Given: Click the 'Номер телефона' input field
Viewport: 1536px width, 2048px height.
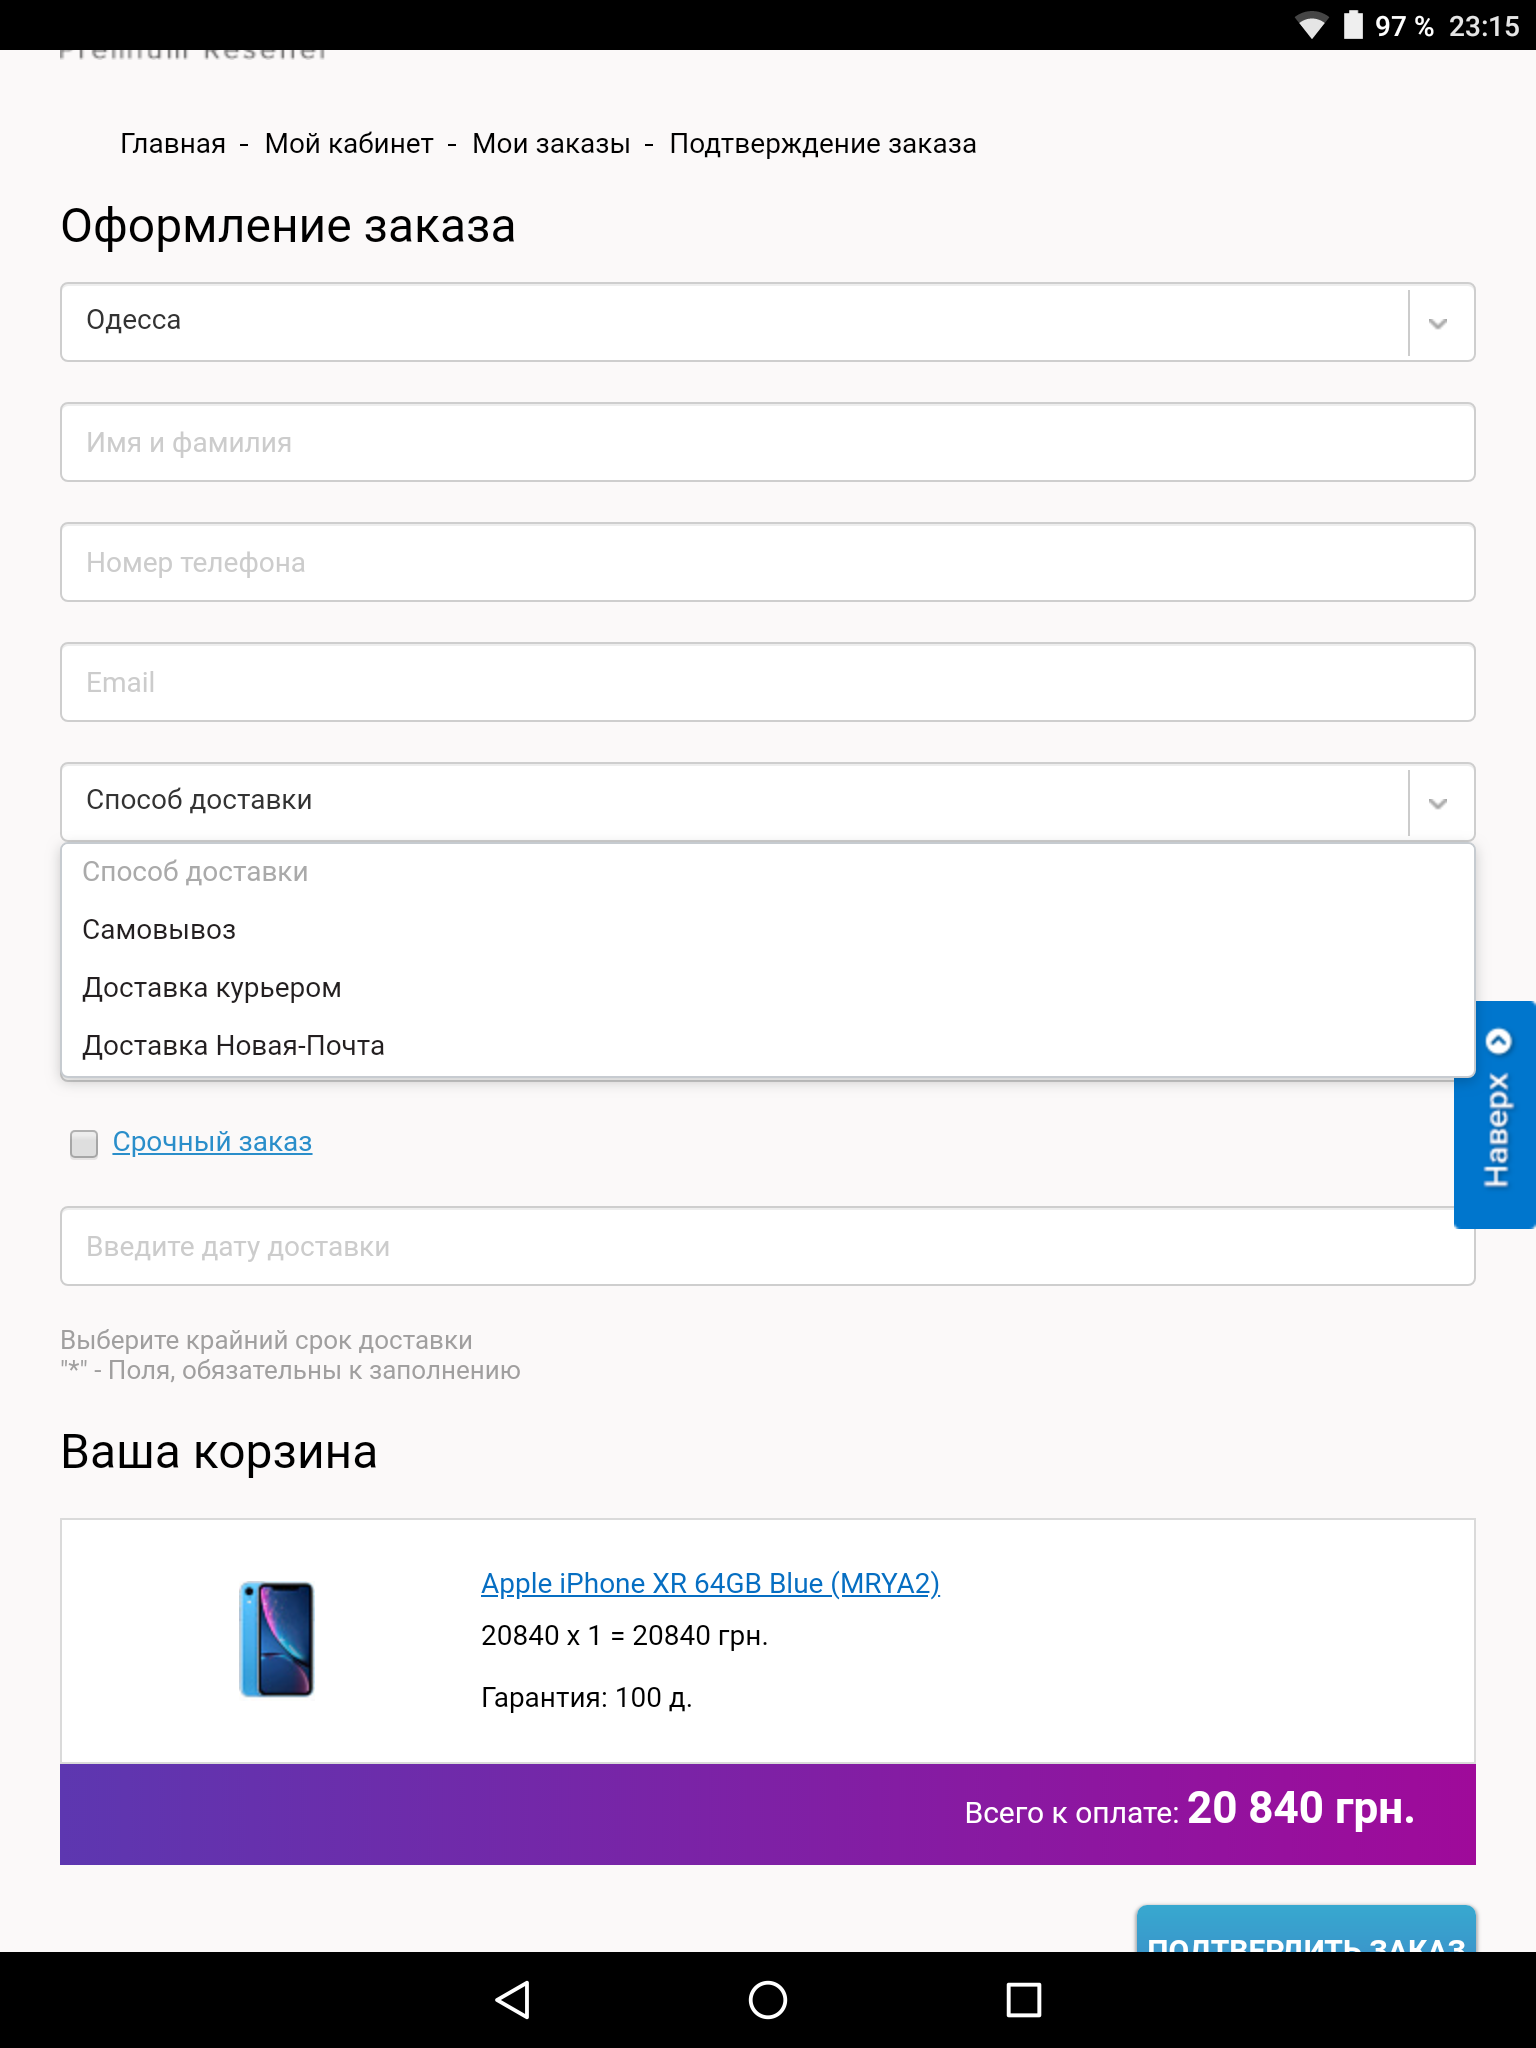Looking at the screenshot, I should coord(768,562).
